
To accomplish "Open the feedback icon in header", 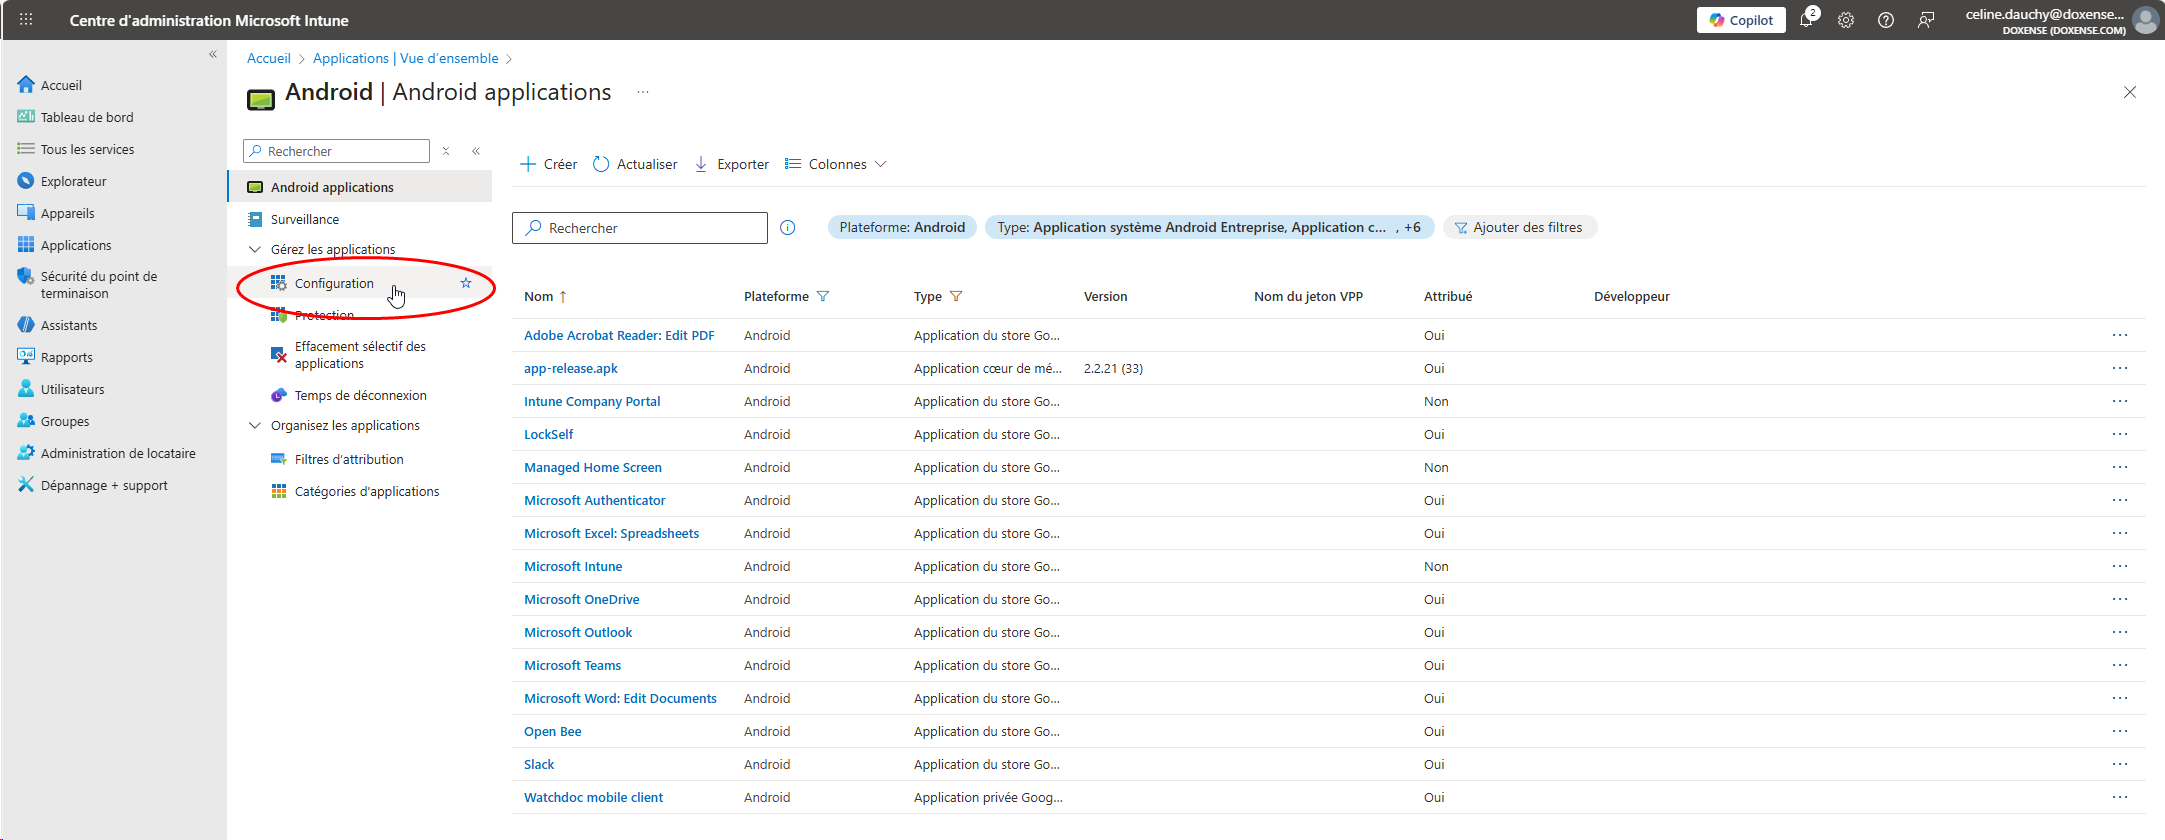I will pyautogui.click(x=1926, y=20).
